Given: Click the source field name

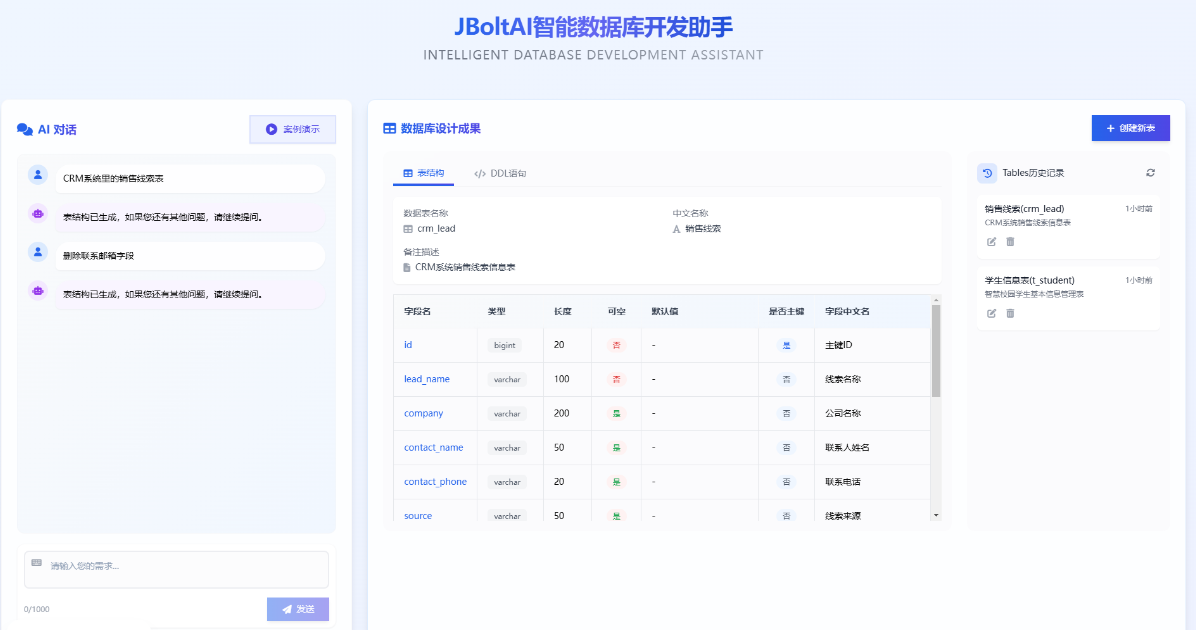Looking at the screenshot, I should pos(418,516).
